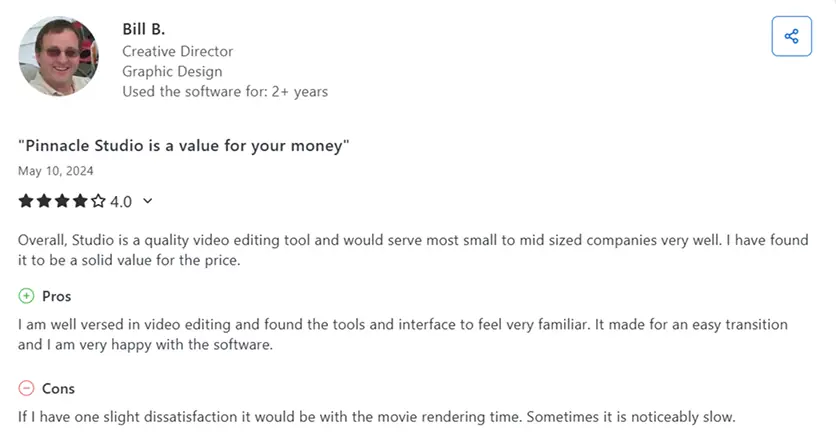Image resolution: width=836 pixels, height=445 pixels.
Task: Click the May 10, 2024 review date
Action: point(55,171)
